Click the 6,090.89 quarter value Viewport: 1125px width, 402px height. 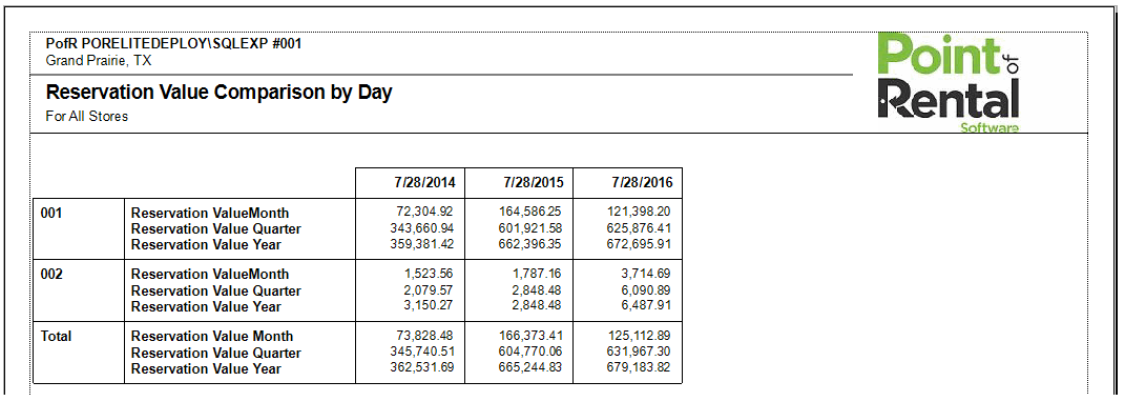tap(645, 291)
